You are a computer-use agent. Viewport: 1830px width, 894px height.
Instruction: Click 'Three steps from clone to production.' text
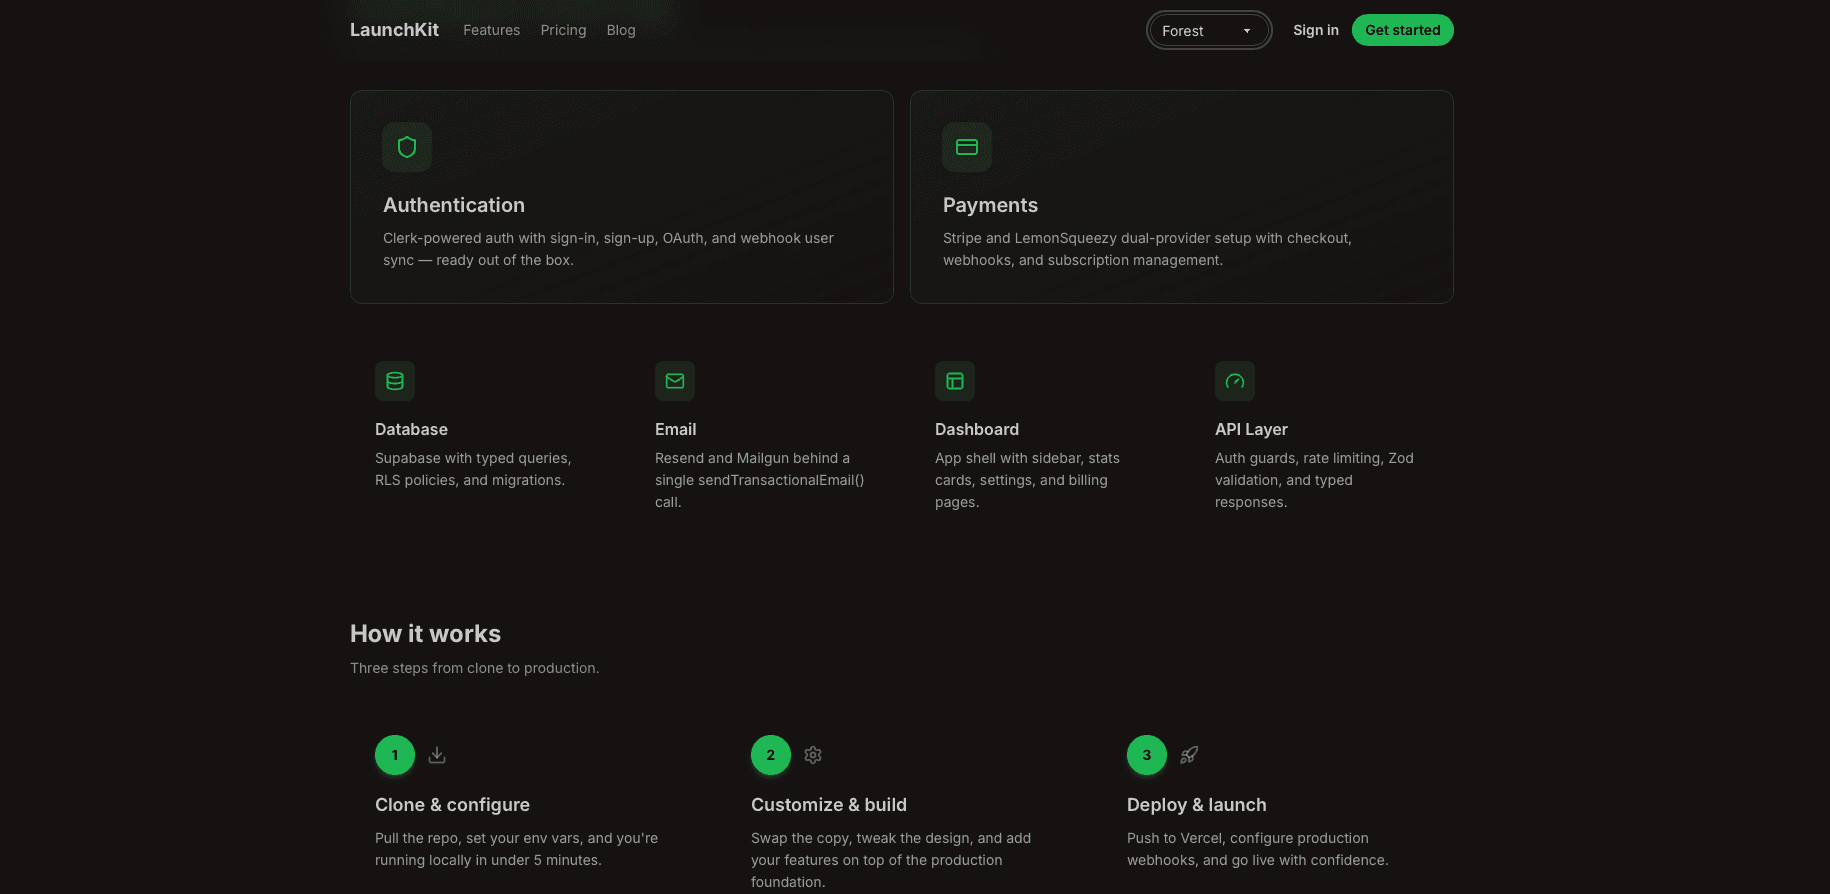(475, 668)
